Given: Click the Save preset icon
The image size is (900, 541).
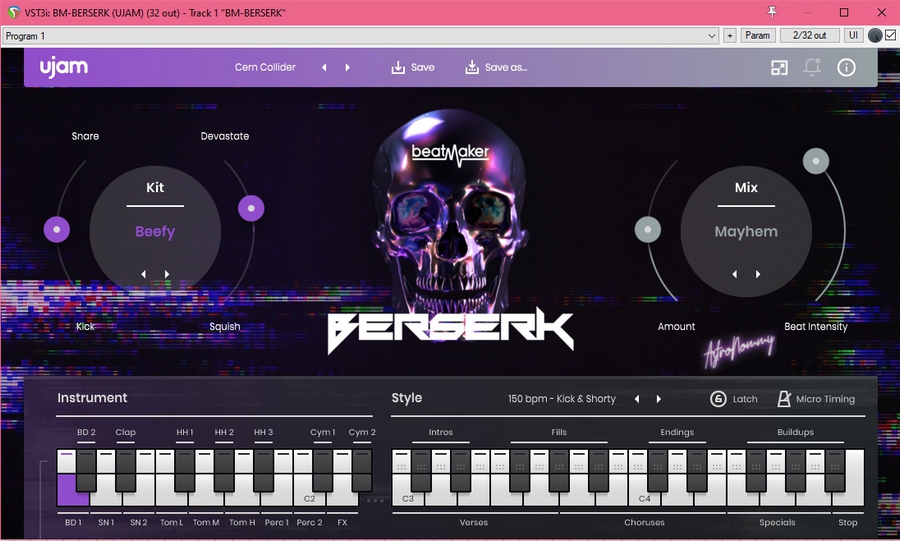Looking at the screenshot, I should tap(398, 67).
